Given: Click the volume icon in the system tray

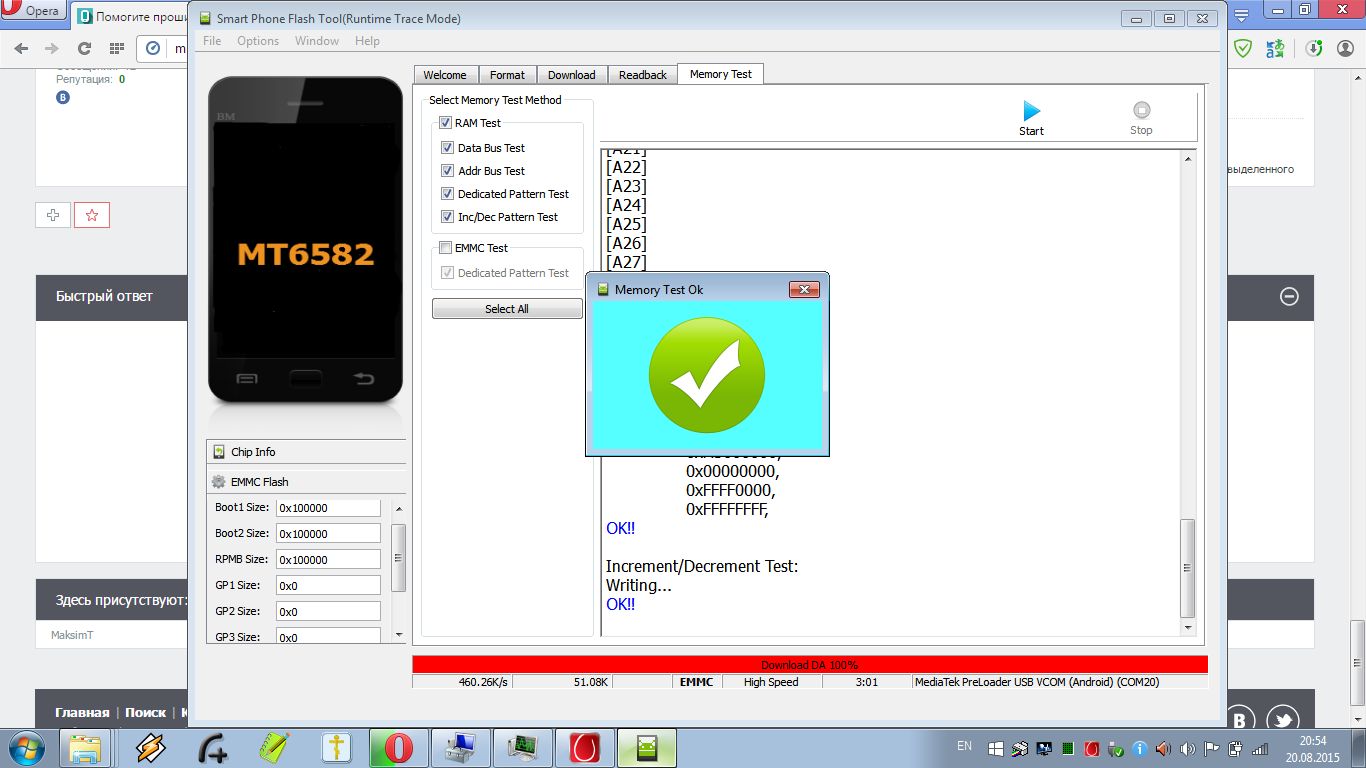Looking at the screenshot, I should tap(1163, 748).
